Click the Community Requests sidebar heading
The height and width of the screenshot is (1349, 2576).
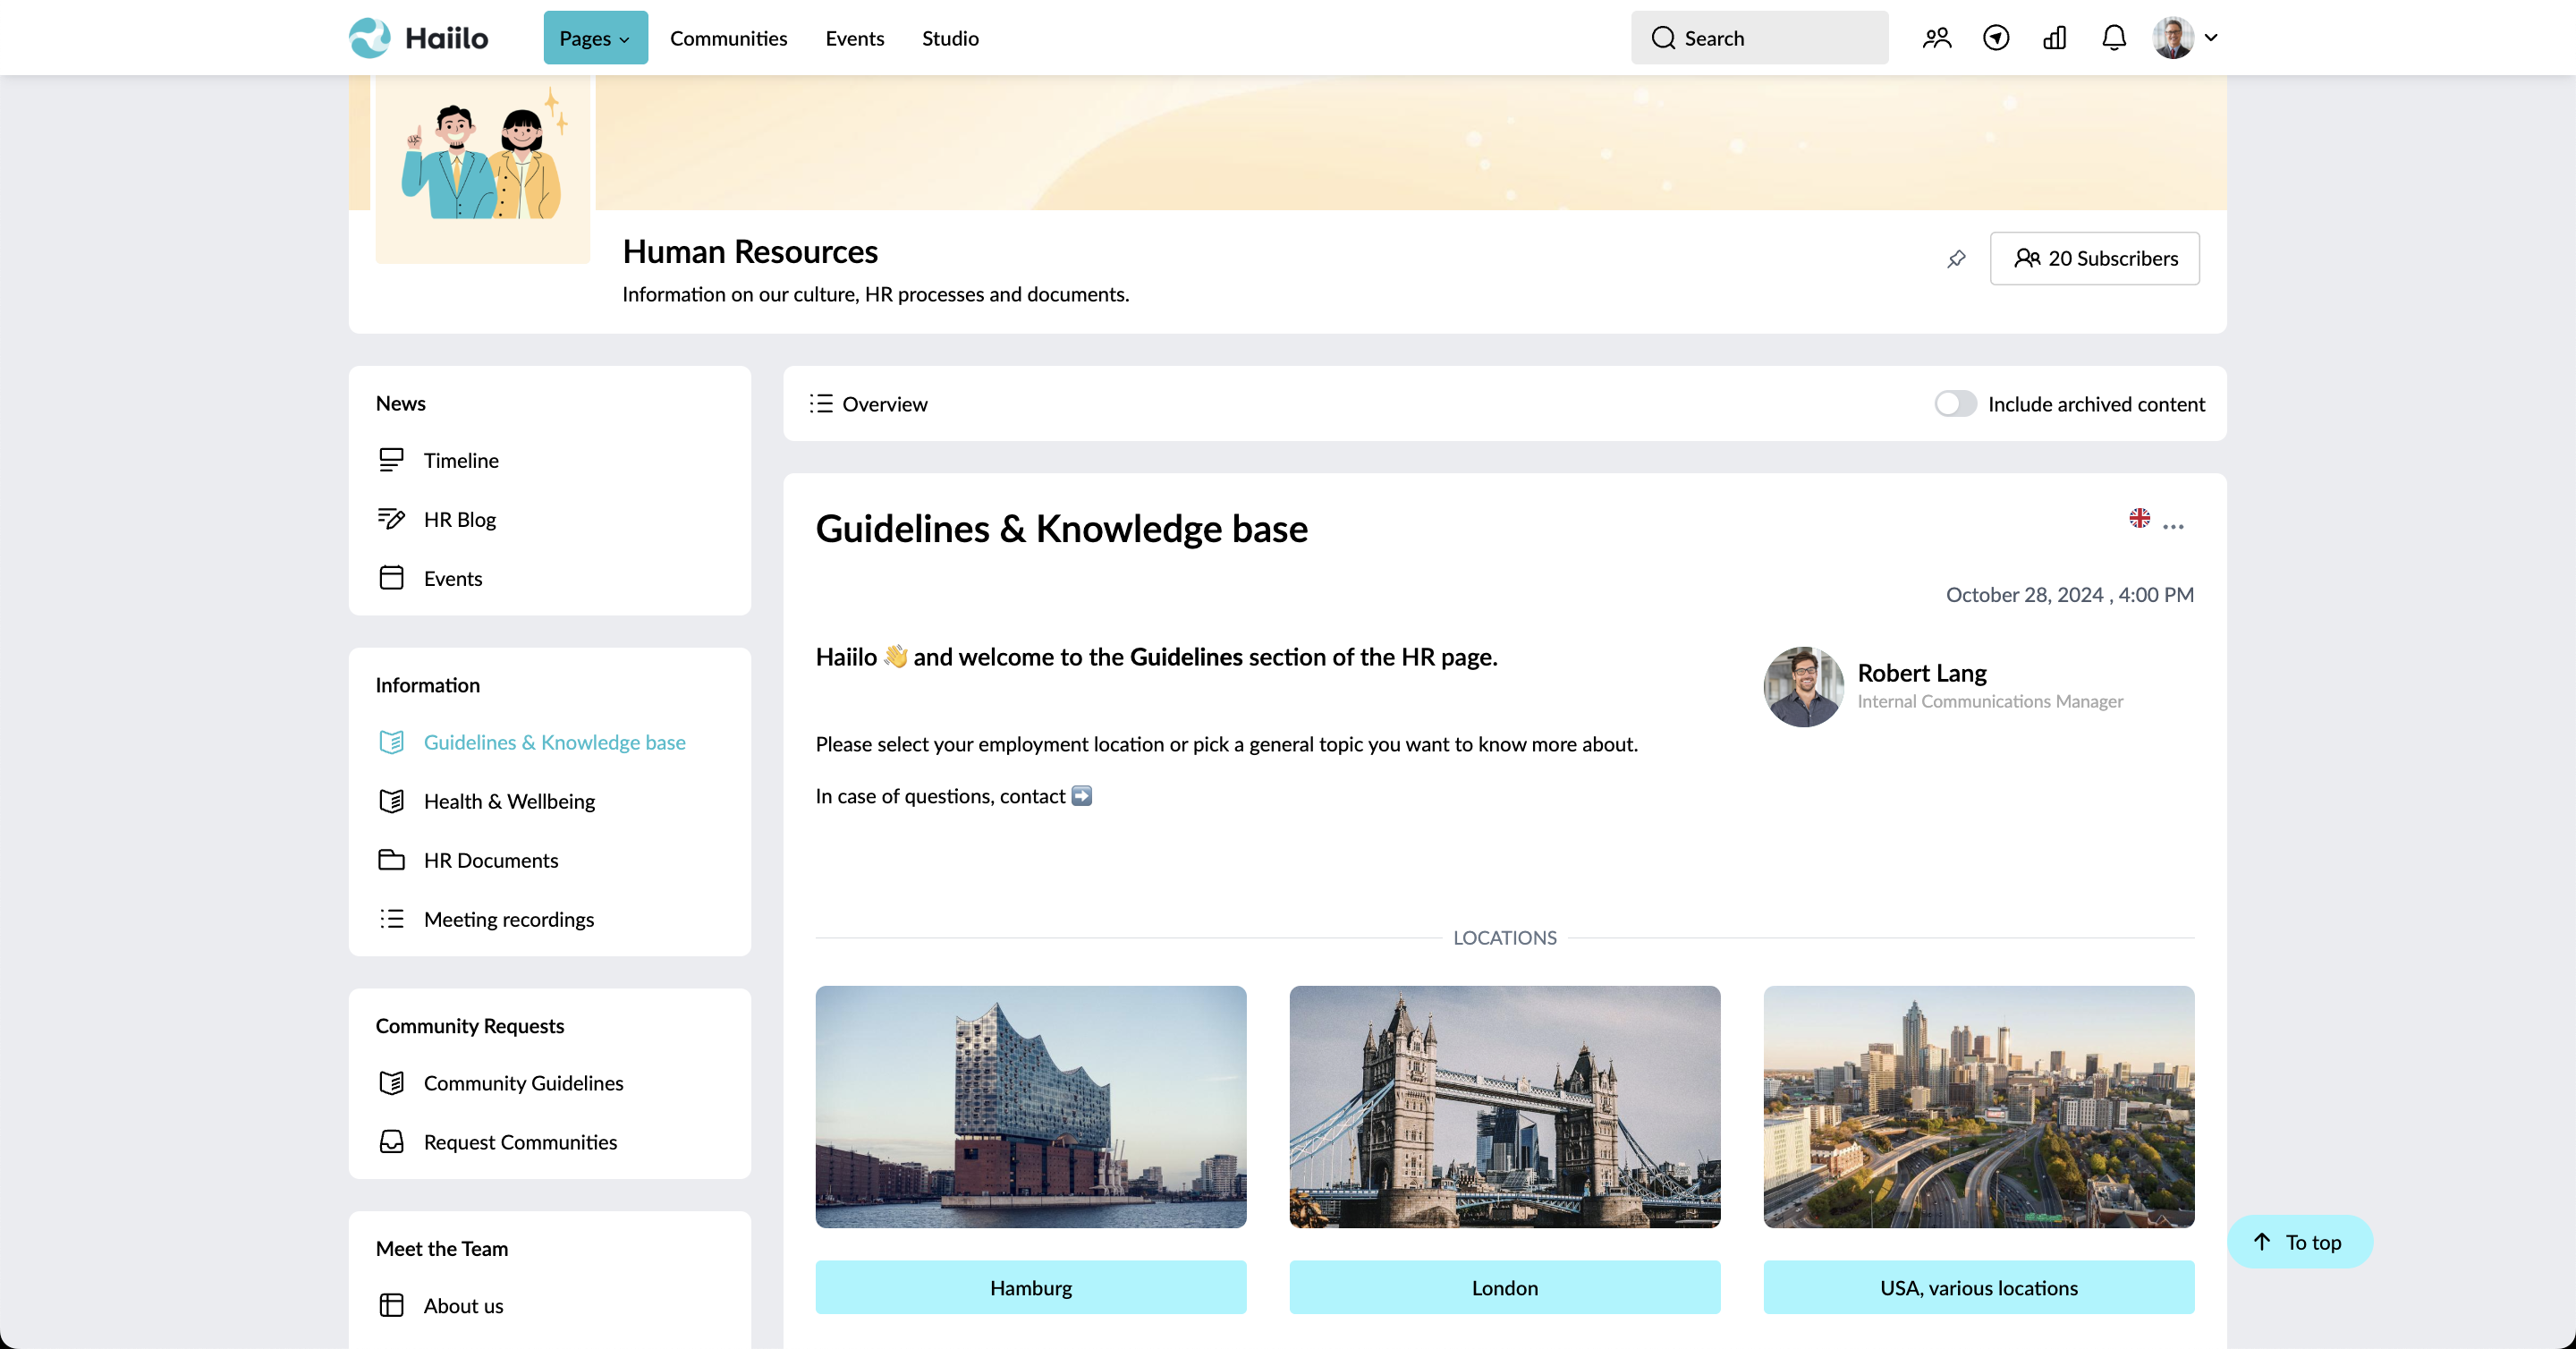tap(469, 1026)
